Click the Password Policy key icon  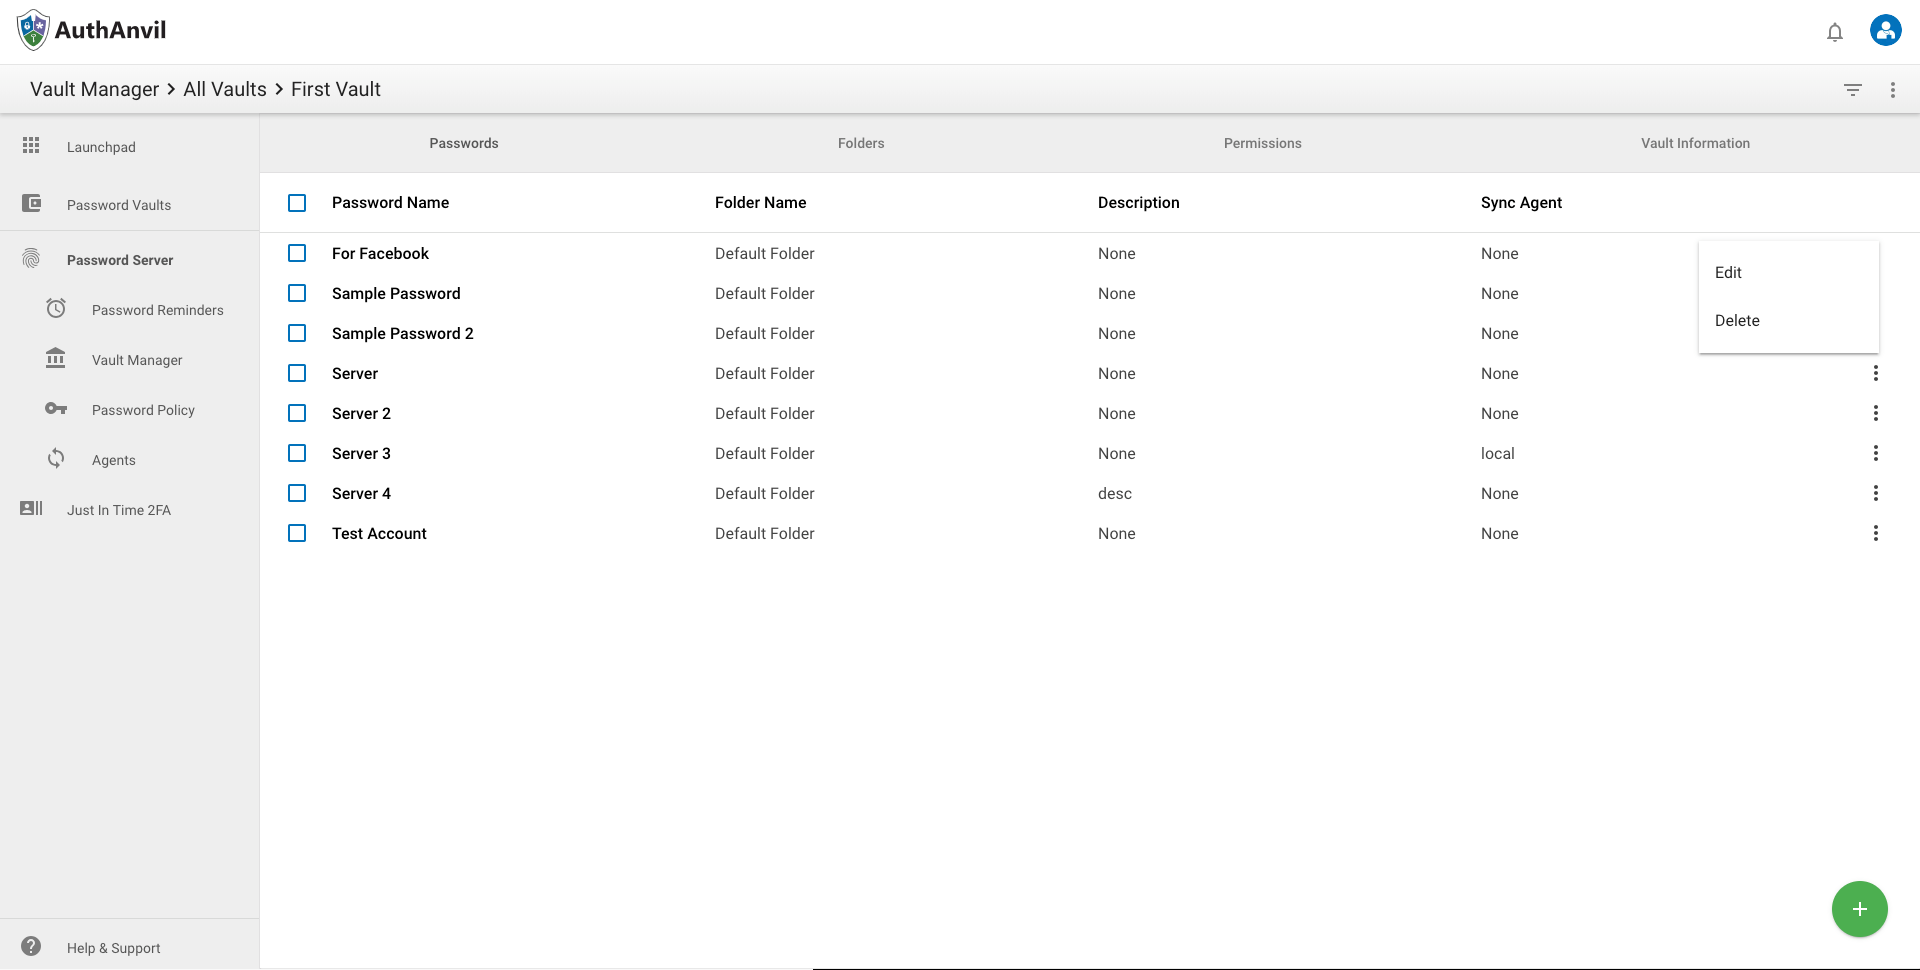[56, 409]
